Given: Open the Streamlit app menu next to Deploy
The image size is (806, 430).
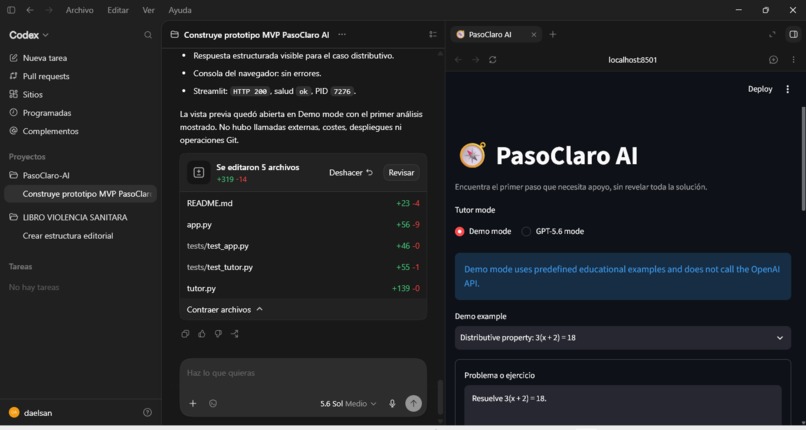Looking at the screenshot, I should pos(787,89).
